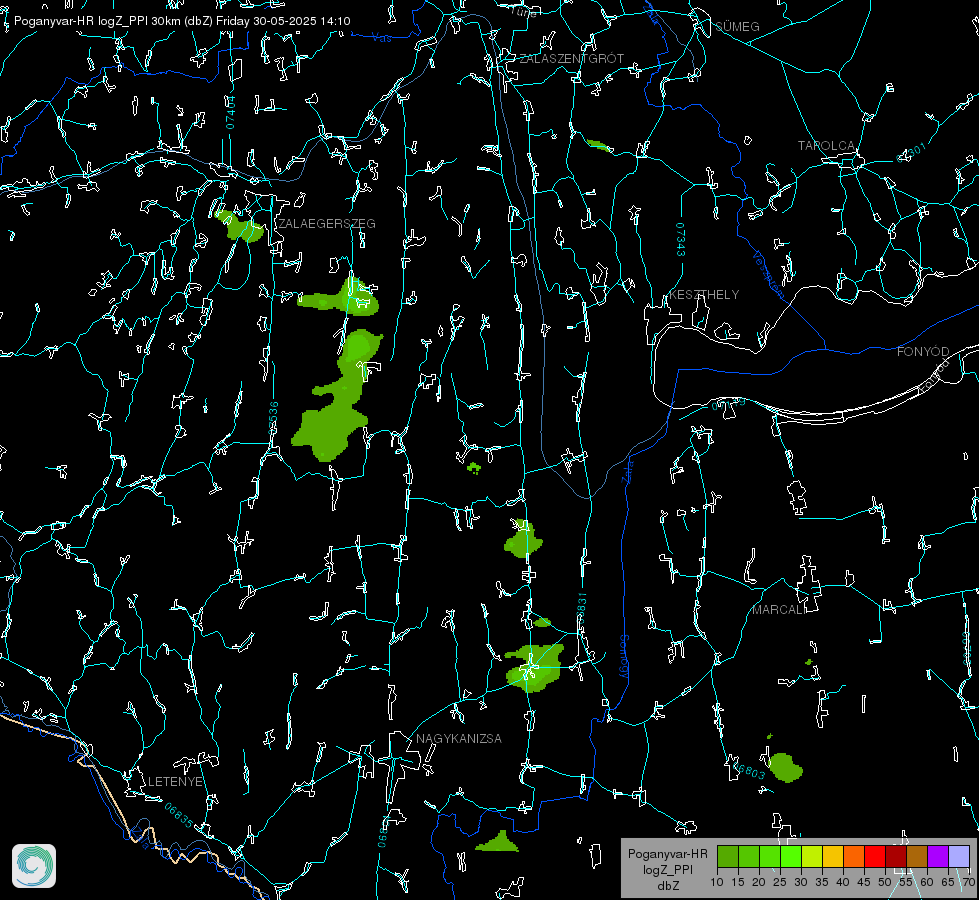
Task: Click the swirl logo icon in corner
Action: [34, 866]
